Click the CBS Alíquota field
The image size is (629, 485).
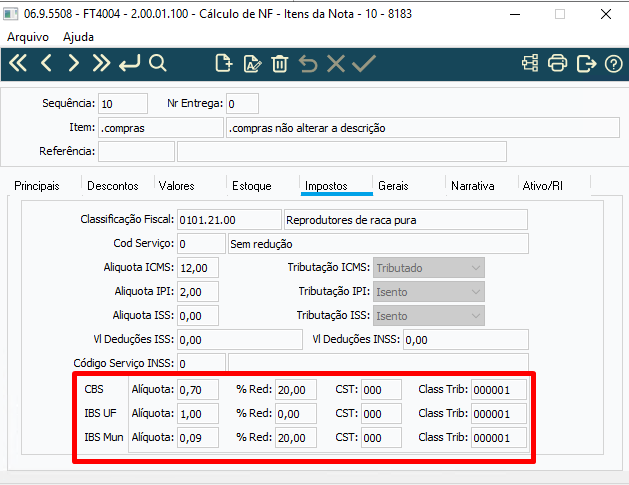(198, 390)
